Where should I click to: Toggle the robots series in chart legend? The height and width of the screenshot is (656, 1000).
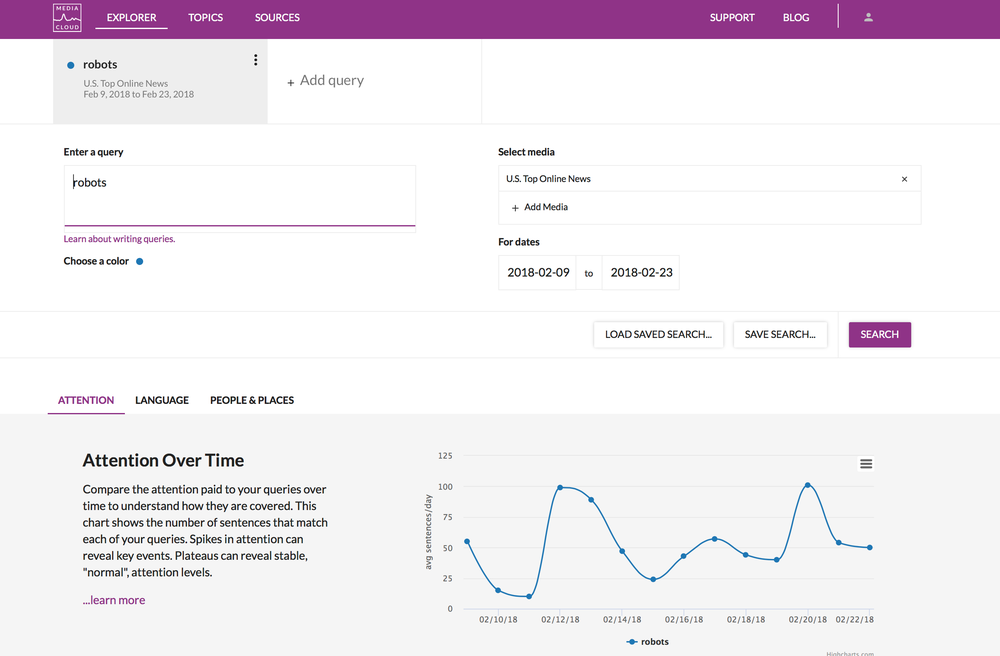coord(647,641)
